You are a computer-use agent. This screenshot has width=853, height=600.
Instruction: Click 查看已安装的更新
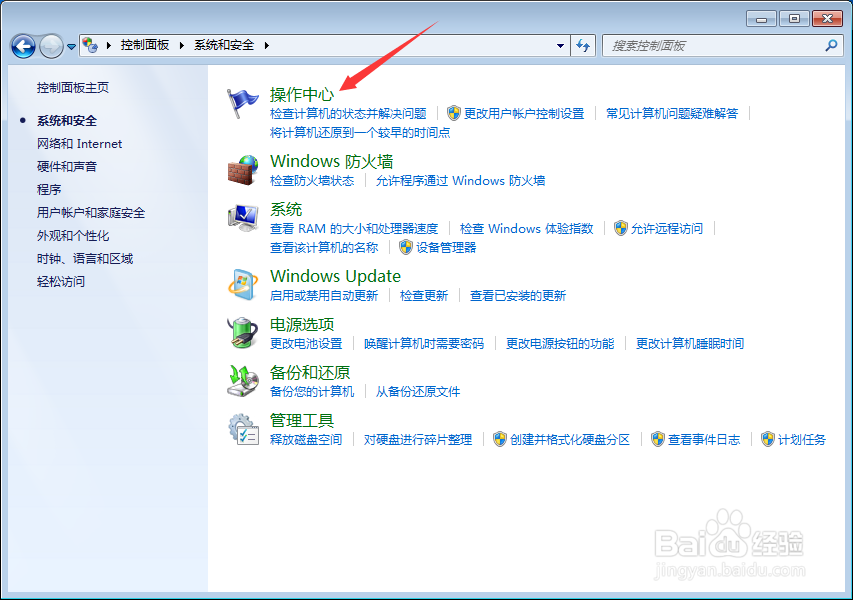click(x=518, y=295)
